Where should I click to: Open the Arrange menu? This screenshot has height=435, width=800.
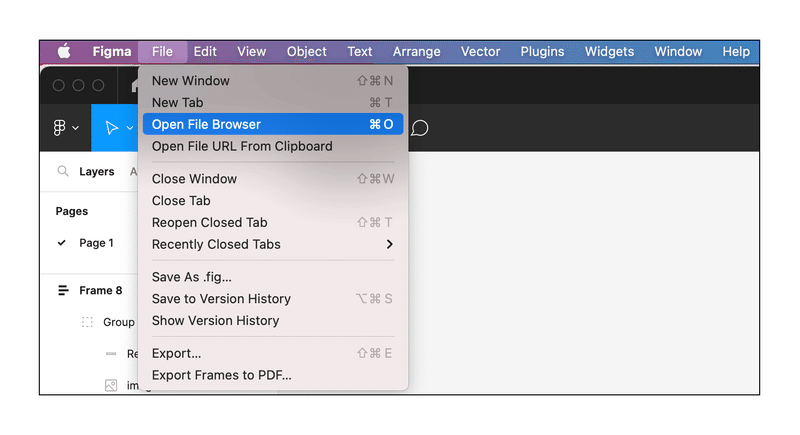click(x=416, y=52)
